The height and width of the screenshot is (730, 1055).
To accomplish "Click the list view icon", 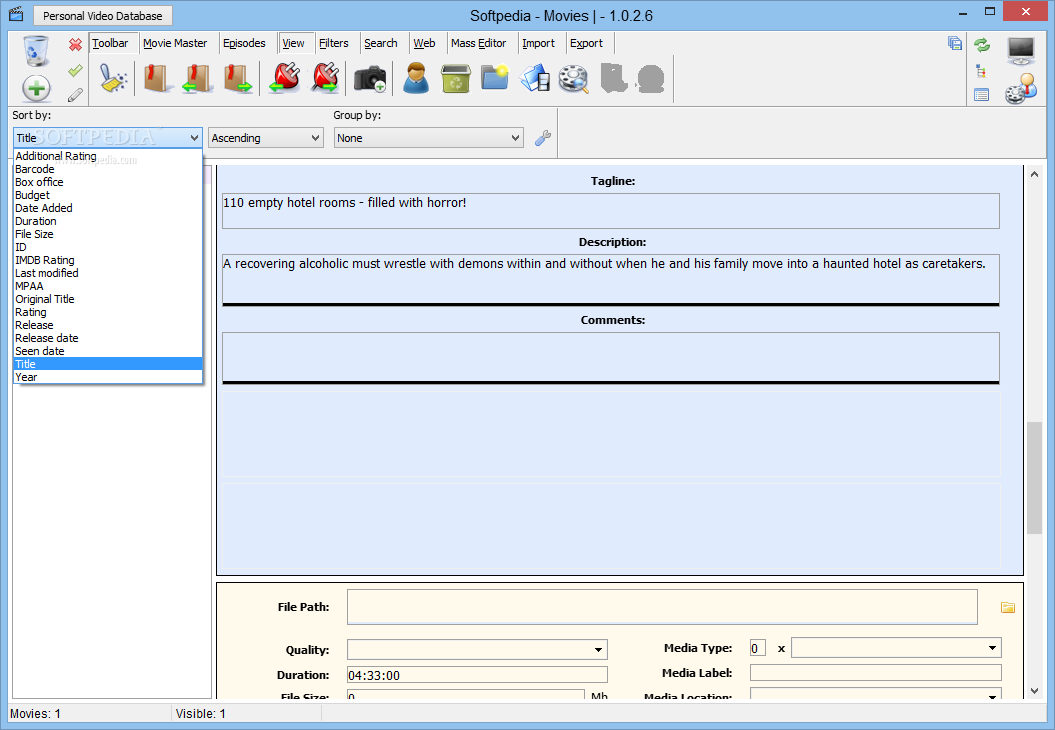I will click(982, 95).
